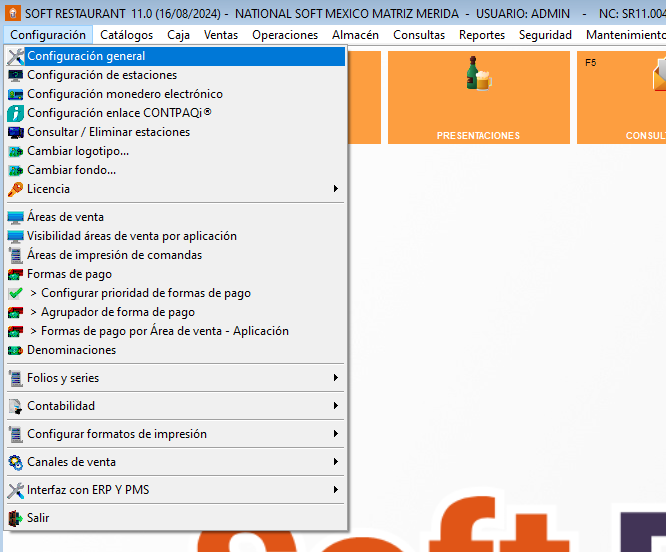Screen dimensions: 666x552
Task: Open the Mantenimiento menu
Action: pyautogui.click(x=625, y=35)
